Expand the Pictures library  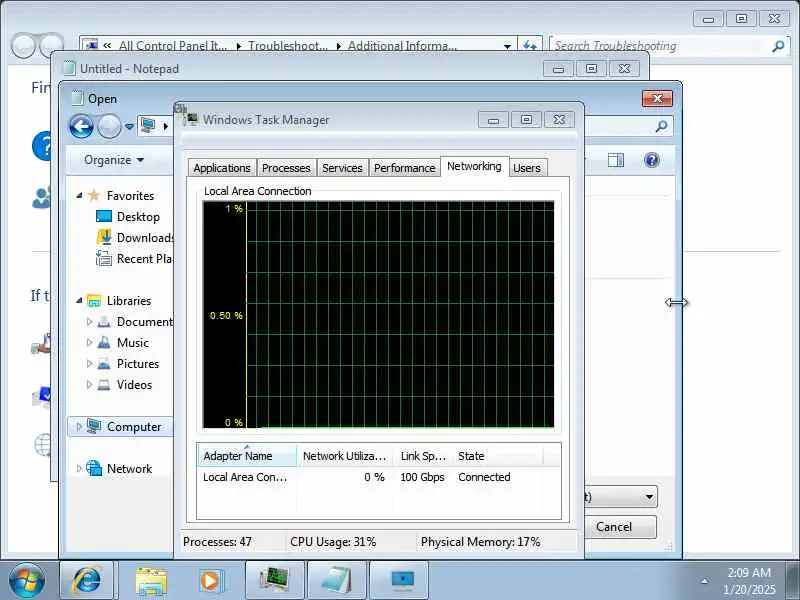(89, 363)
